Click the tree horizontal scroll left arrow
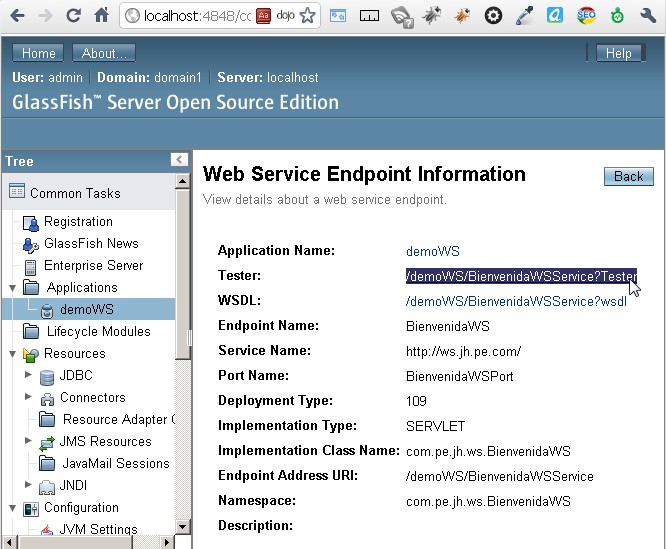 9,542
